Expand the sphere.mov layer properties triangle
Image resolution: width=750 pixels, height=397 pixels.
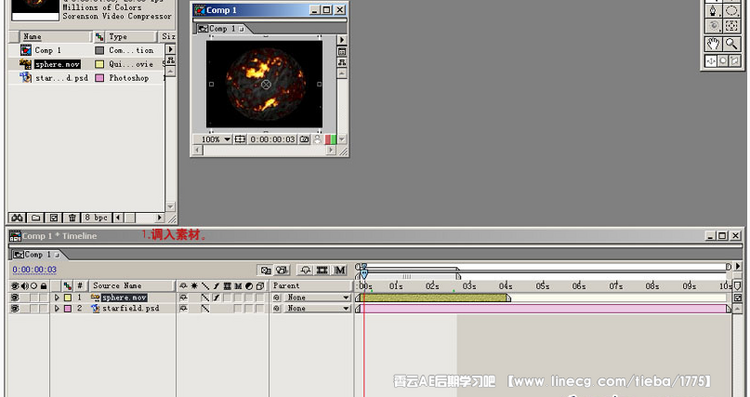(x=57, y=298)
